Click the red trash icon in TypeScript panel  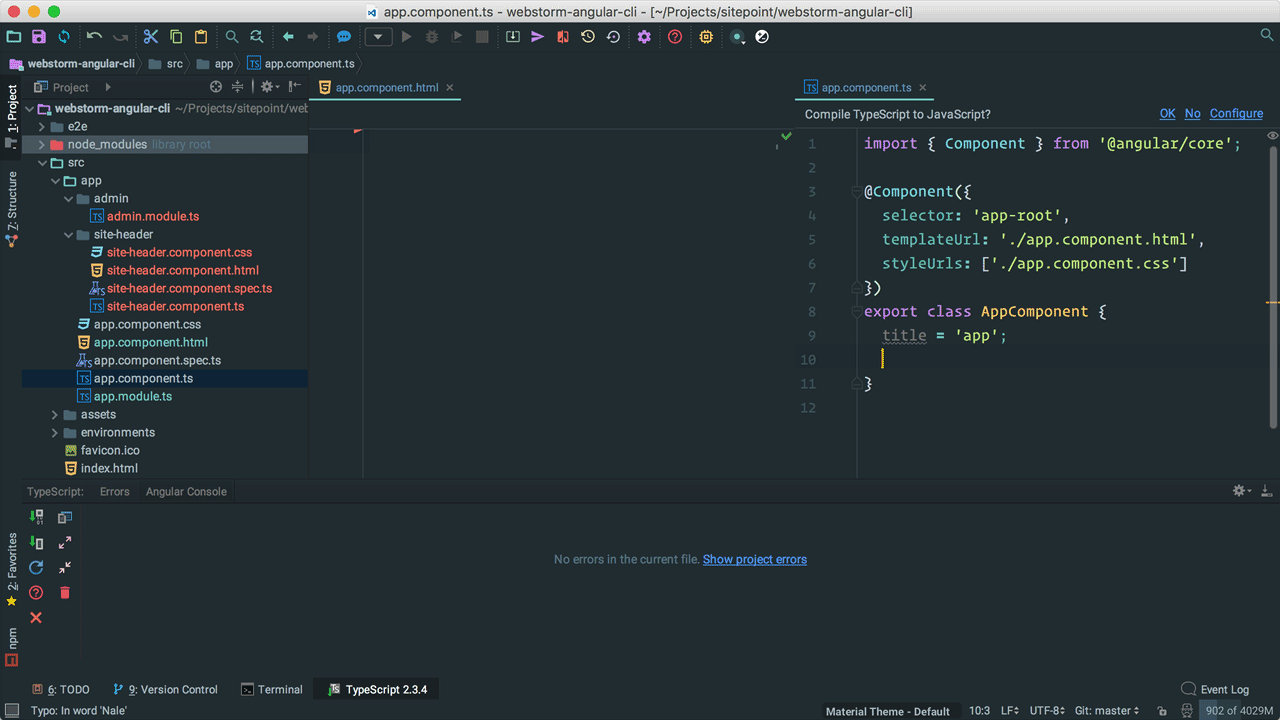[65, 593]
